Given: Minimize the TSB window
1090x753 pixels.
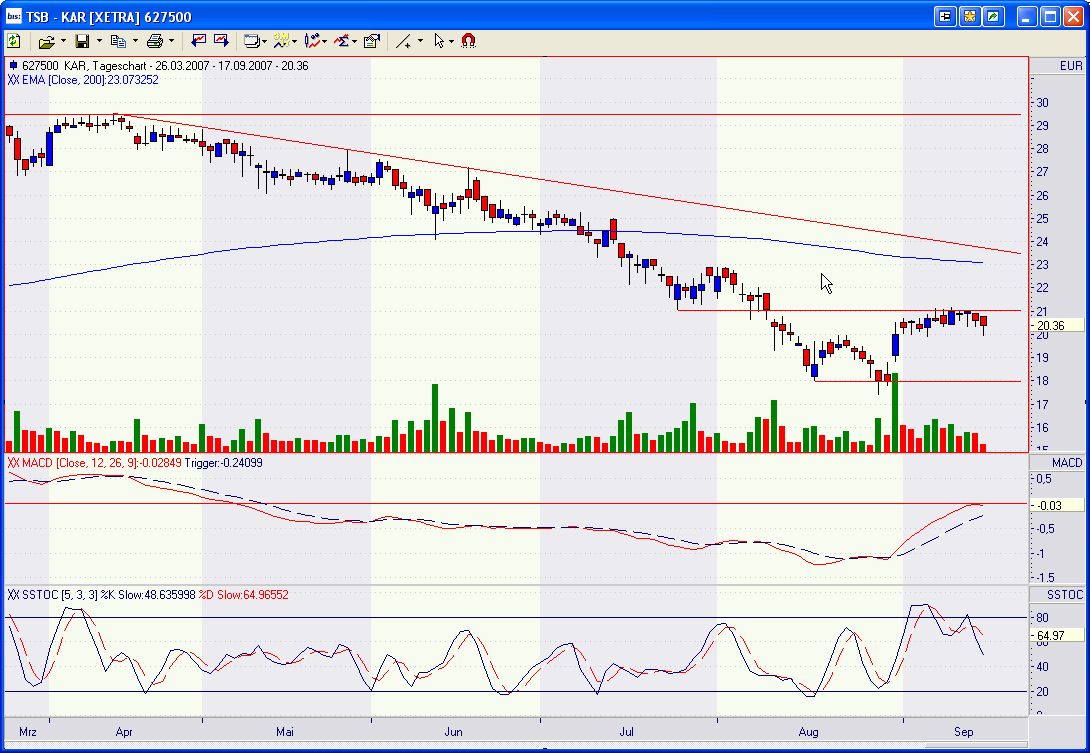Looking at the screenshot, I should click(x=1027, y=16).
